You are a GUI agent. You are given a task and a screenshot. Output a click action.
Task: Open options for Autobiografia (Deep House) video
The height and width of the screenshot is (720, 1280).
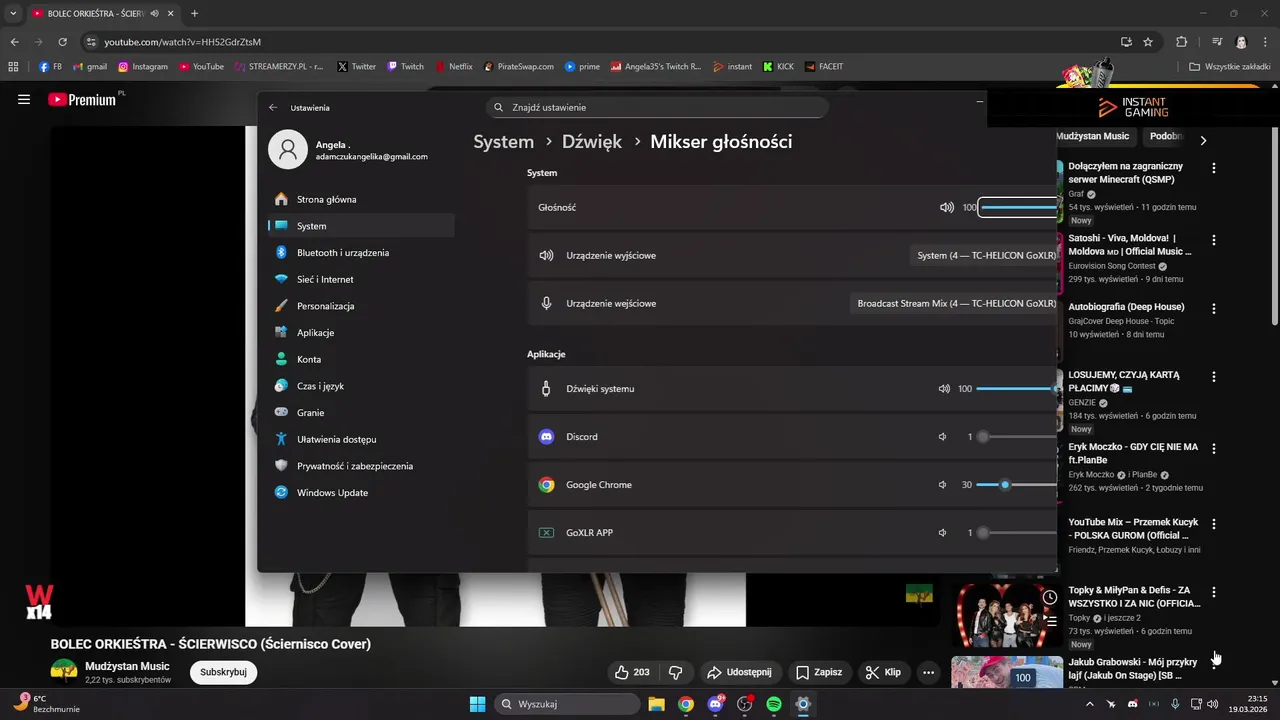tap(1214, 309)
